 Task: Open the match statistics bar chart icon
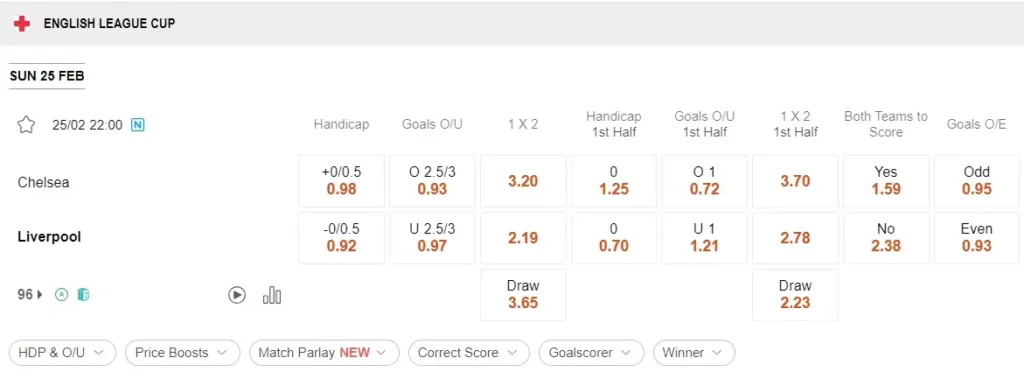(x=272, y=295)
